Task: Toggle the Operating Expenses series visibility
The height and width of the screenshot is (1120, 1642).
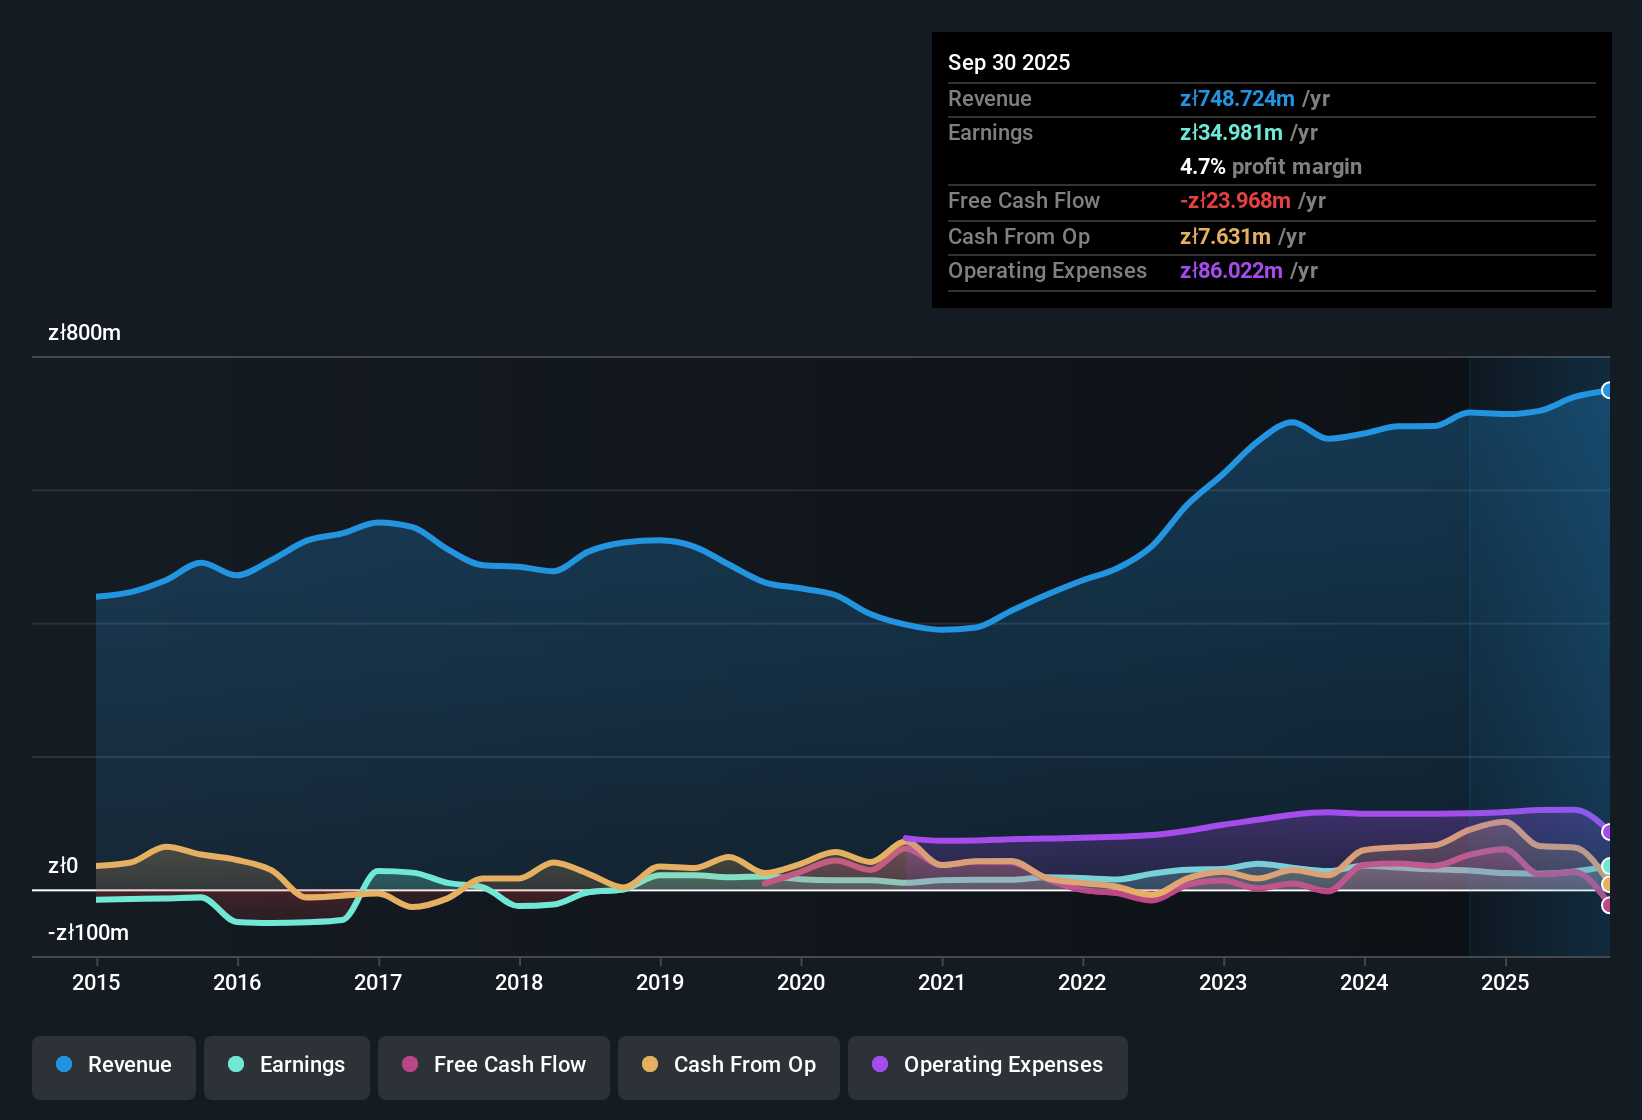Action: [x=987, y=1065]
